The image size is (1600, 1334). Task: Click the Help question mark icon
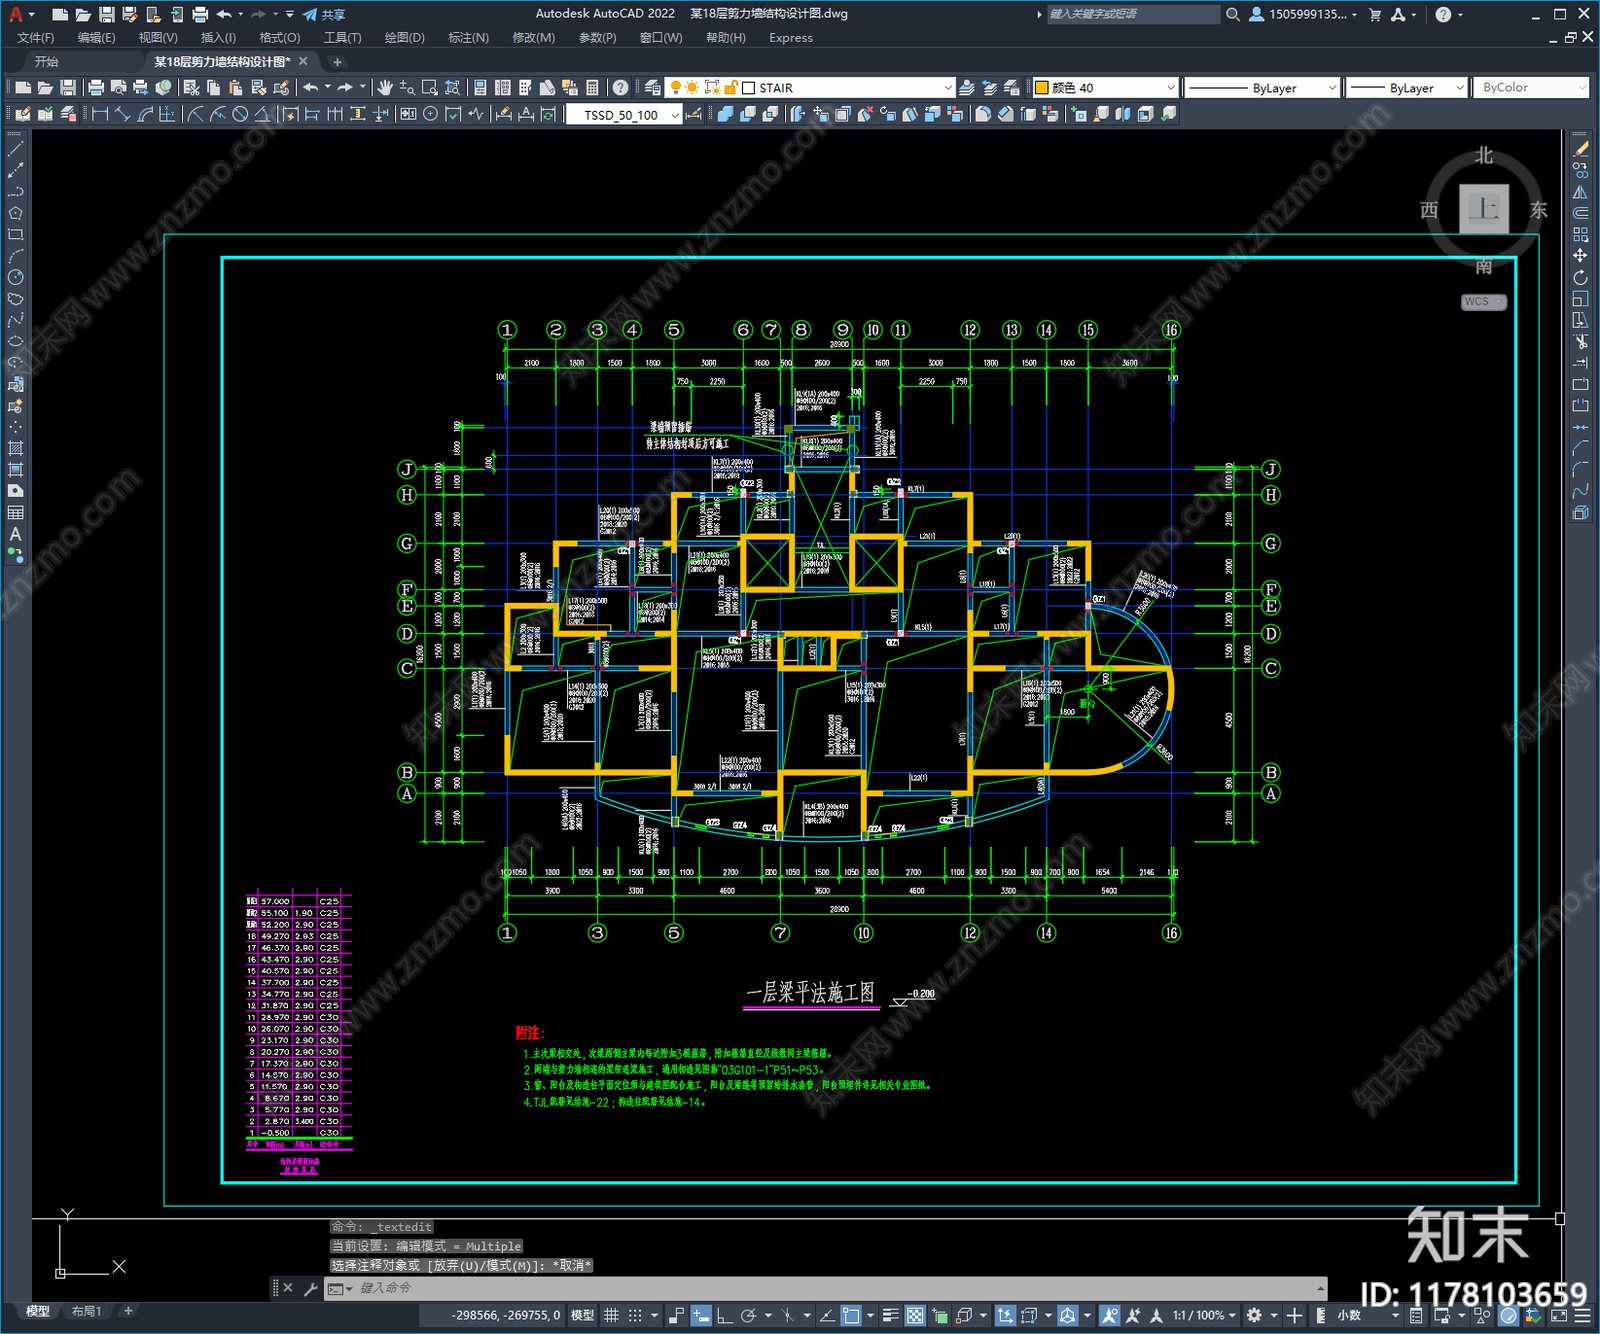coord(620,88)
